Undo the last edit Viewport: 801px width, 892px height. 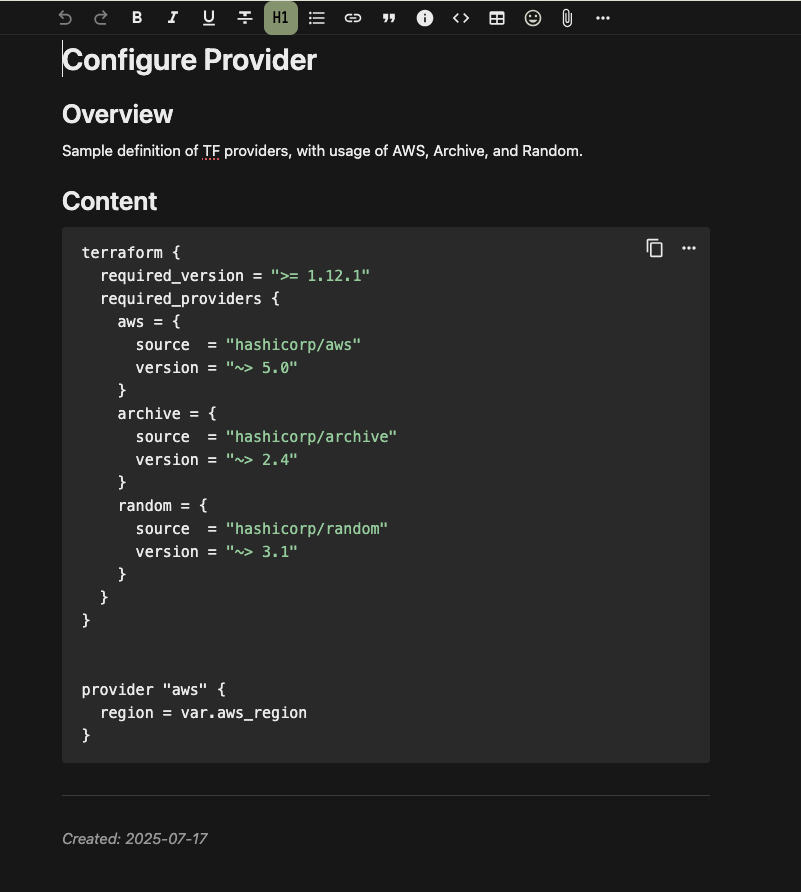pos(65,18)
